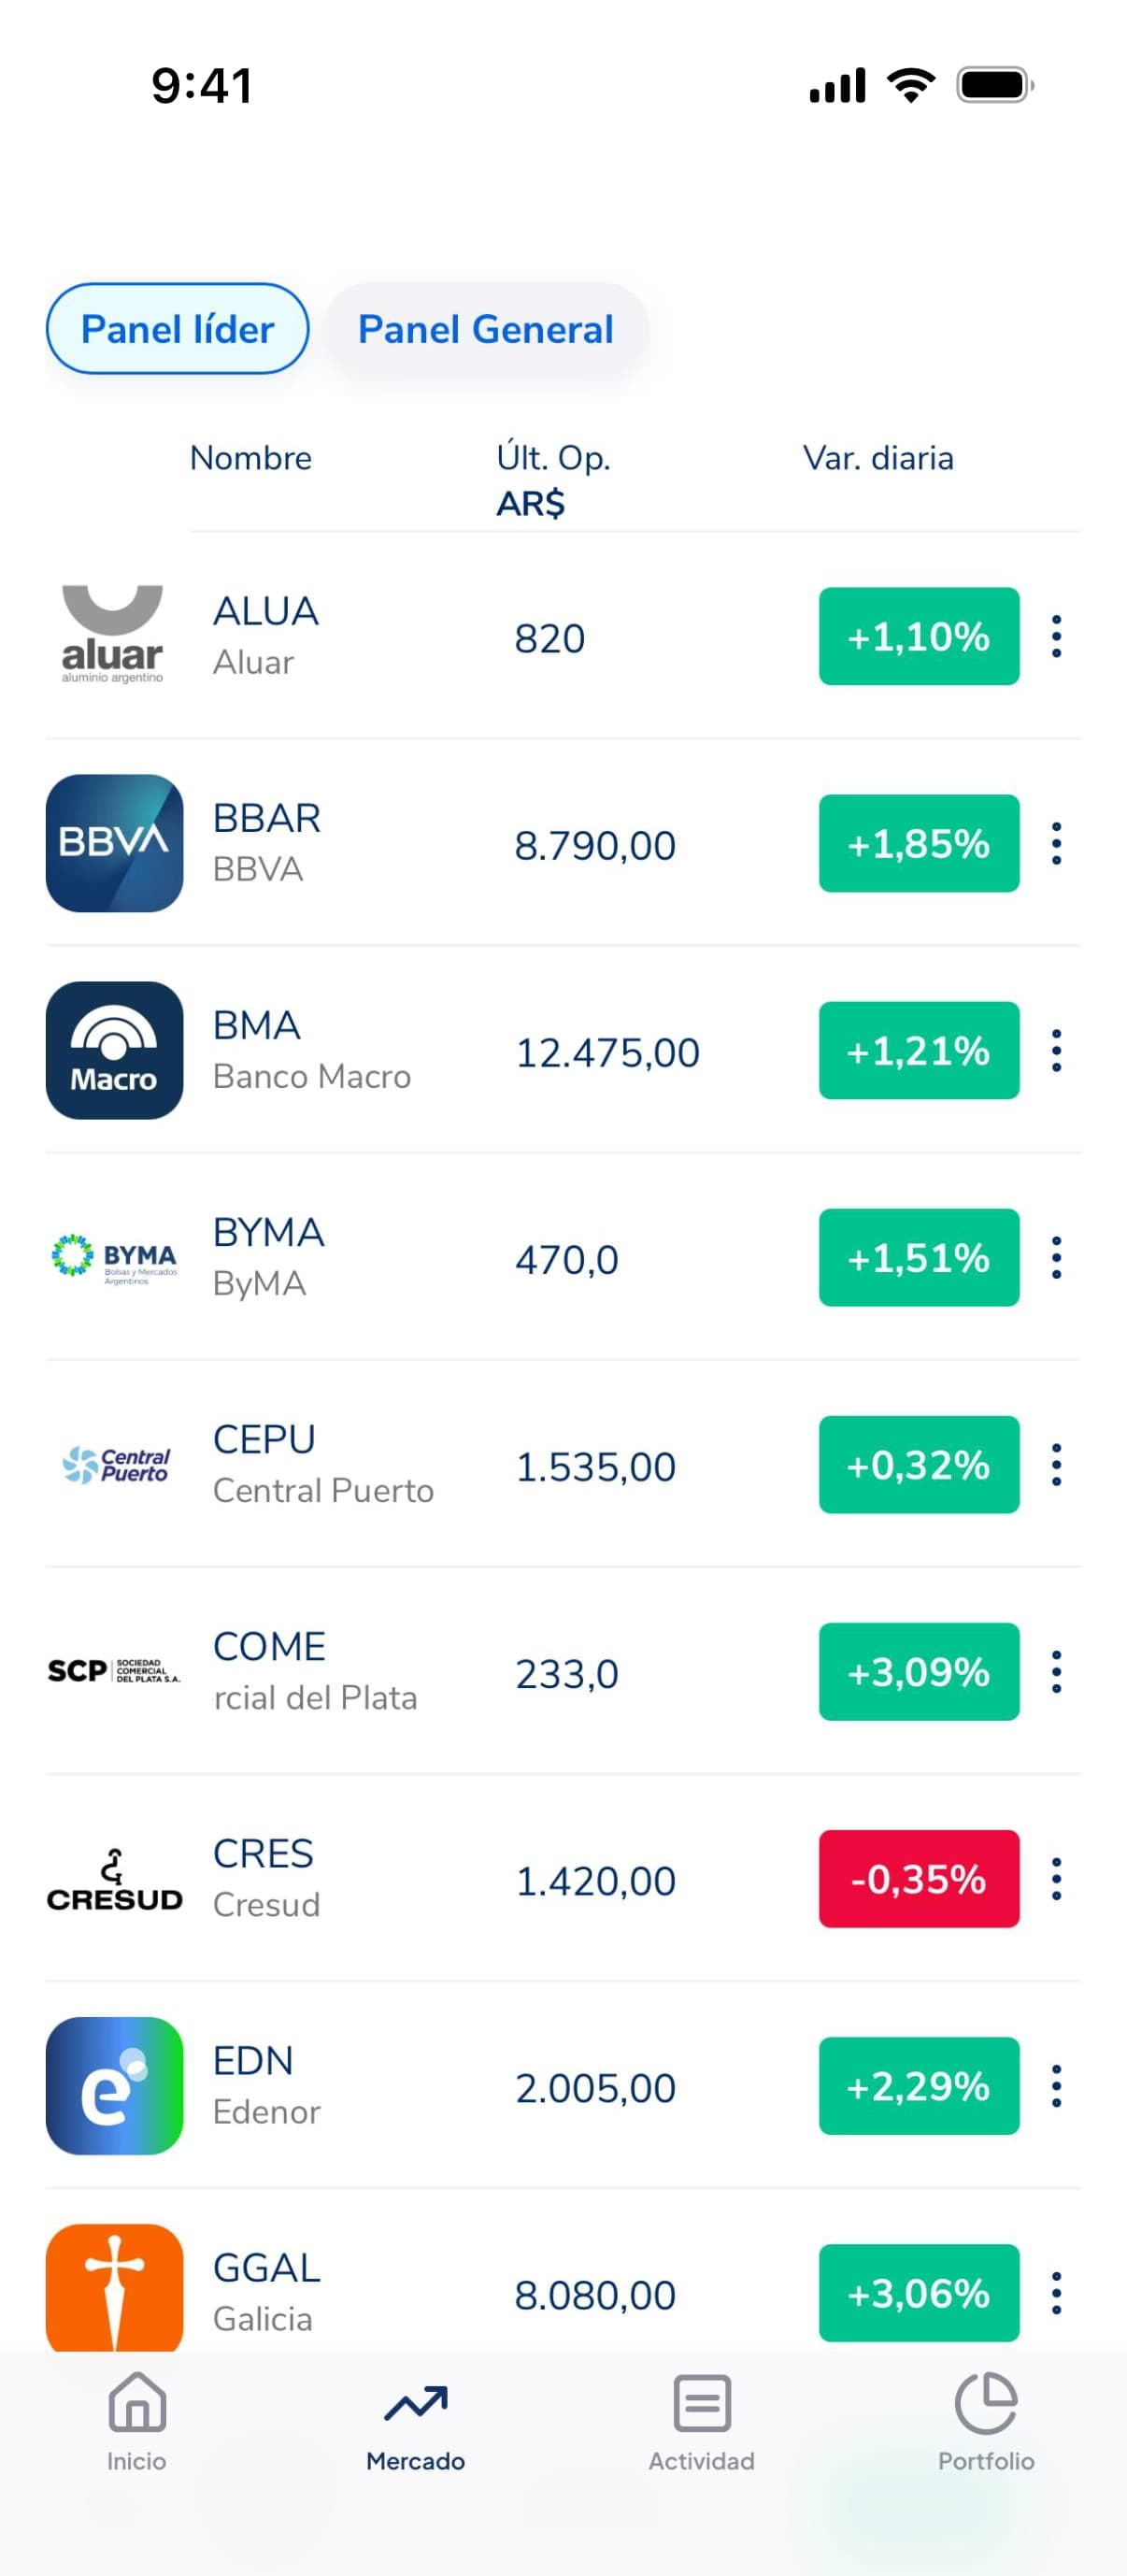Tap the Edenor logo icon
Image resolution: width=1127 pixels, height=2576 pixels.
[x=114, y=2085]
